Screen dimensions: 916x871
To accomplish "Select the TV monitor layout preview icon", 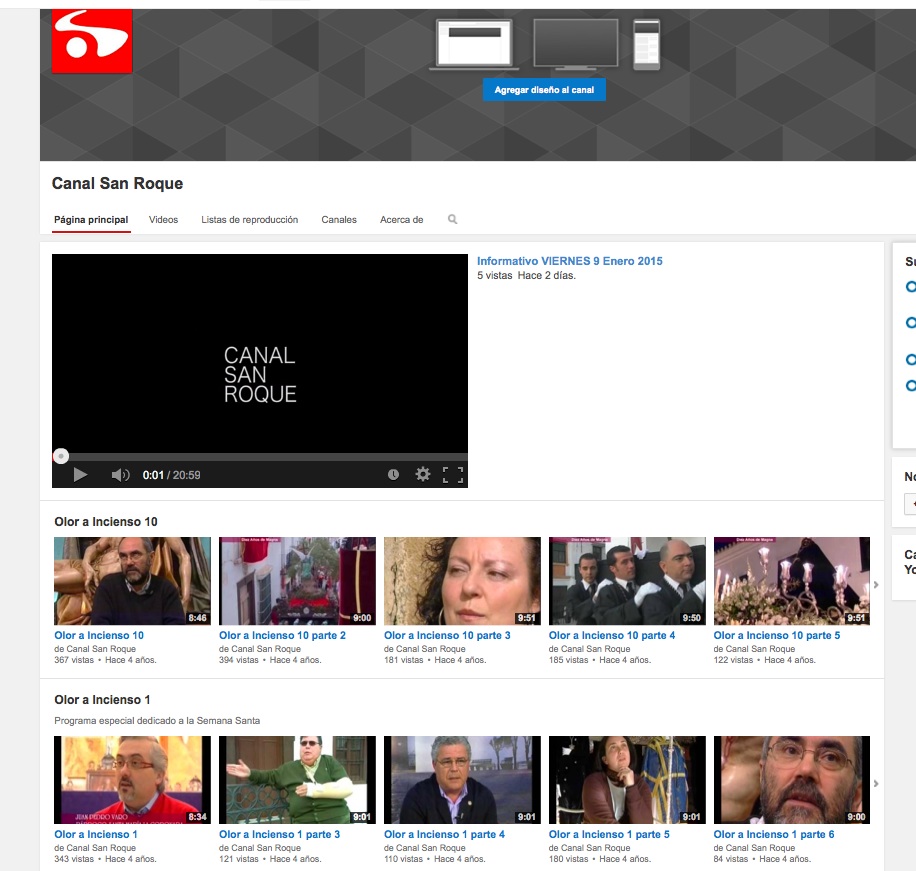I will (x=575, y=44).
